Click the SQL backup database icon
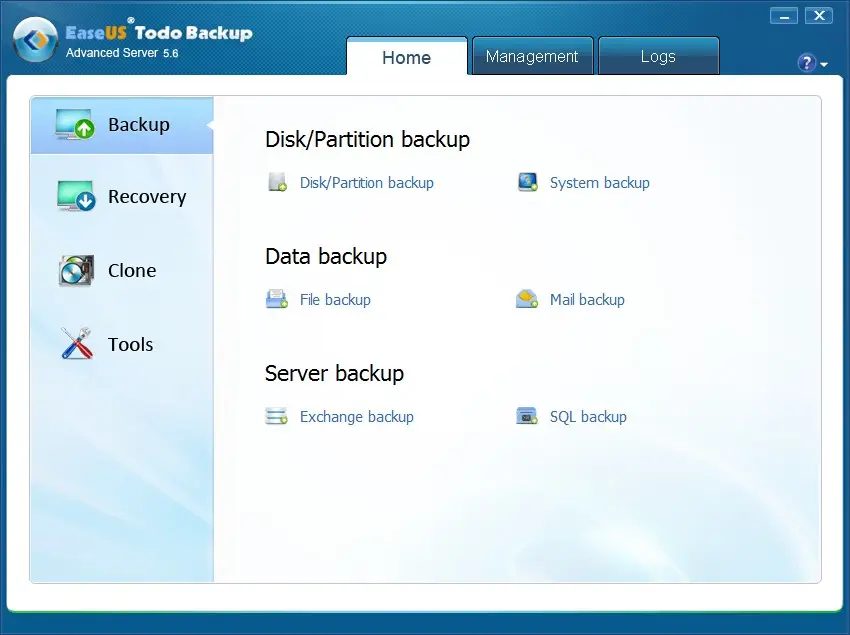The image size is (850, 635). [526, 416]
